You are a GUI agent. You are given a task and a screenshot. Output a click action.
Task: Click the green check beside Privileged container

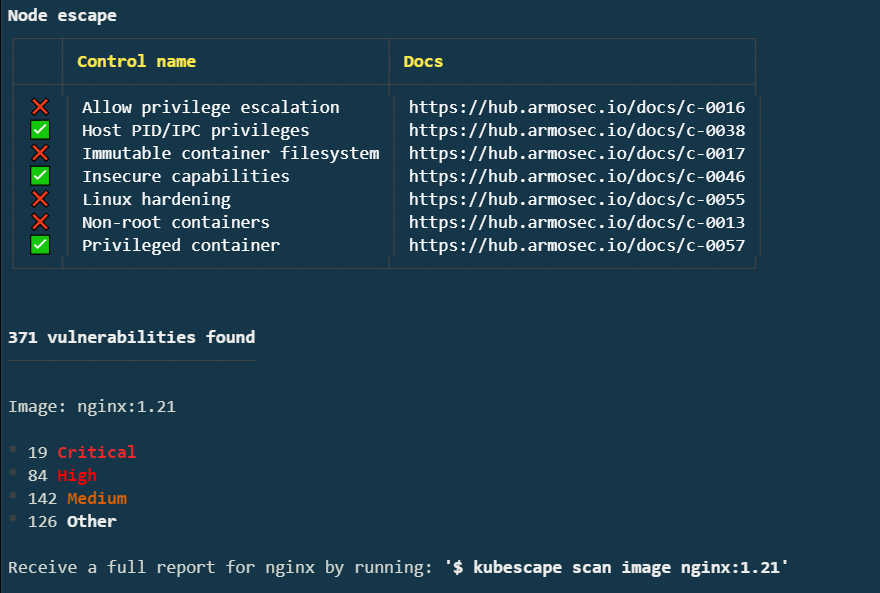(x=40, y=245)
